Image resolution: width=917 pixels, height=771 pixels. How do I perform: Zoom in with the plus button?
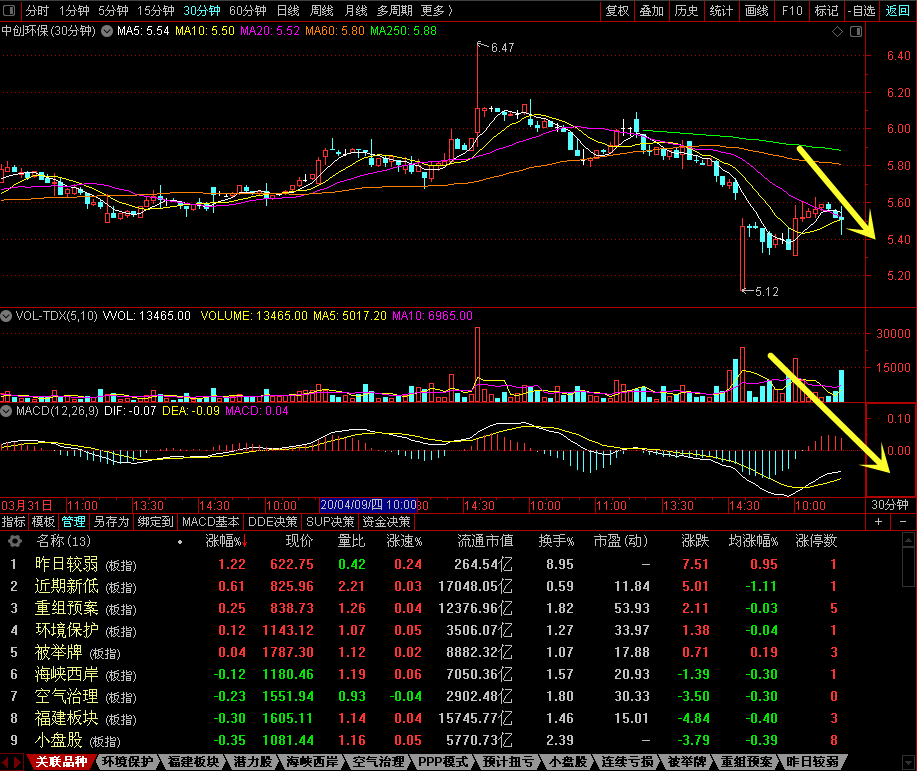[x=878, y=521]
